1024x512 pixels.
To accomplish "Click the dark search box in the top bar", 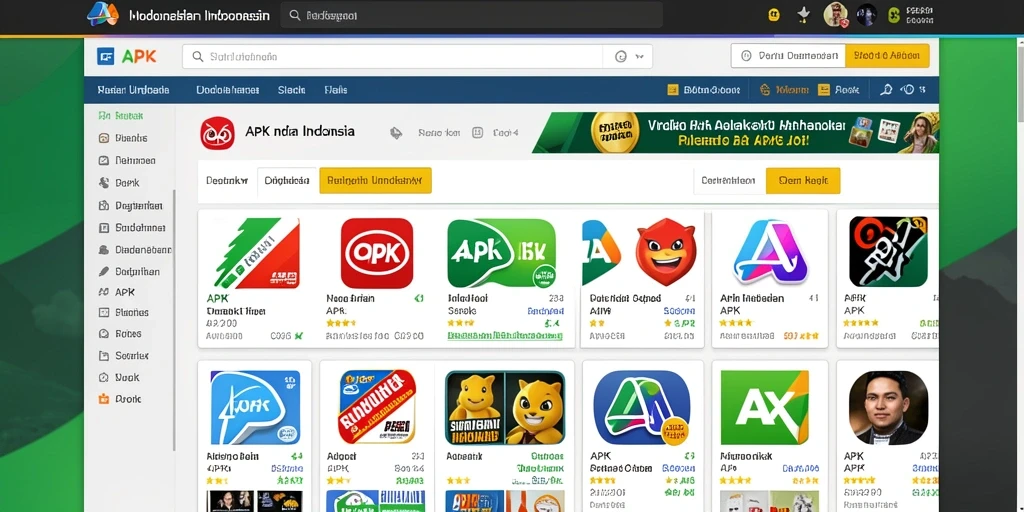I will click(472, 15).
